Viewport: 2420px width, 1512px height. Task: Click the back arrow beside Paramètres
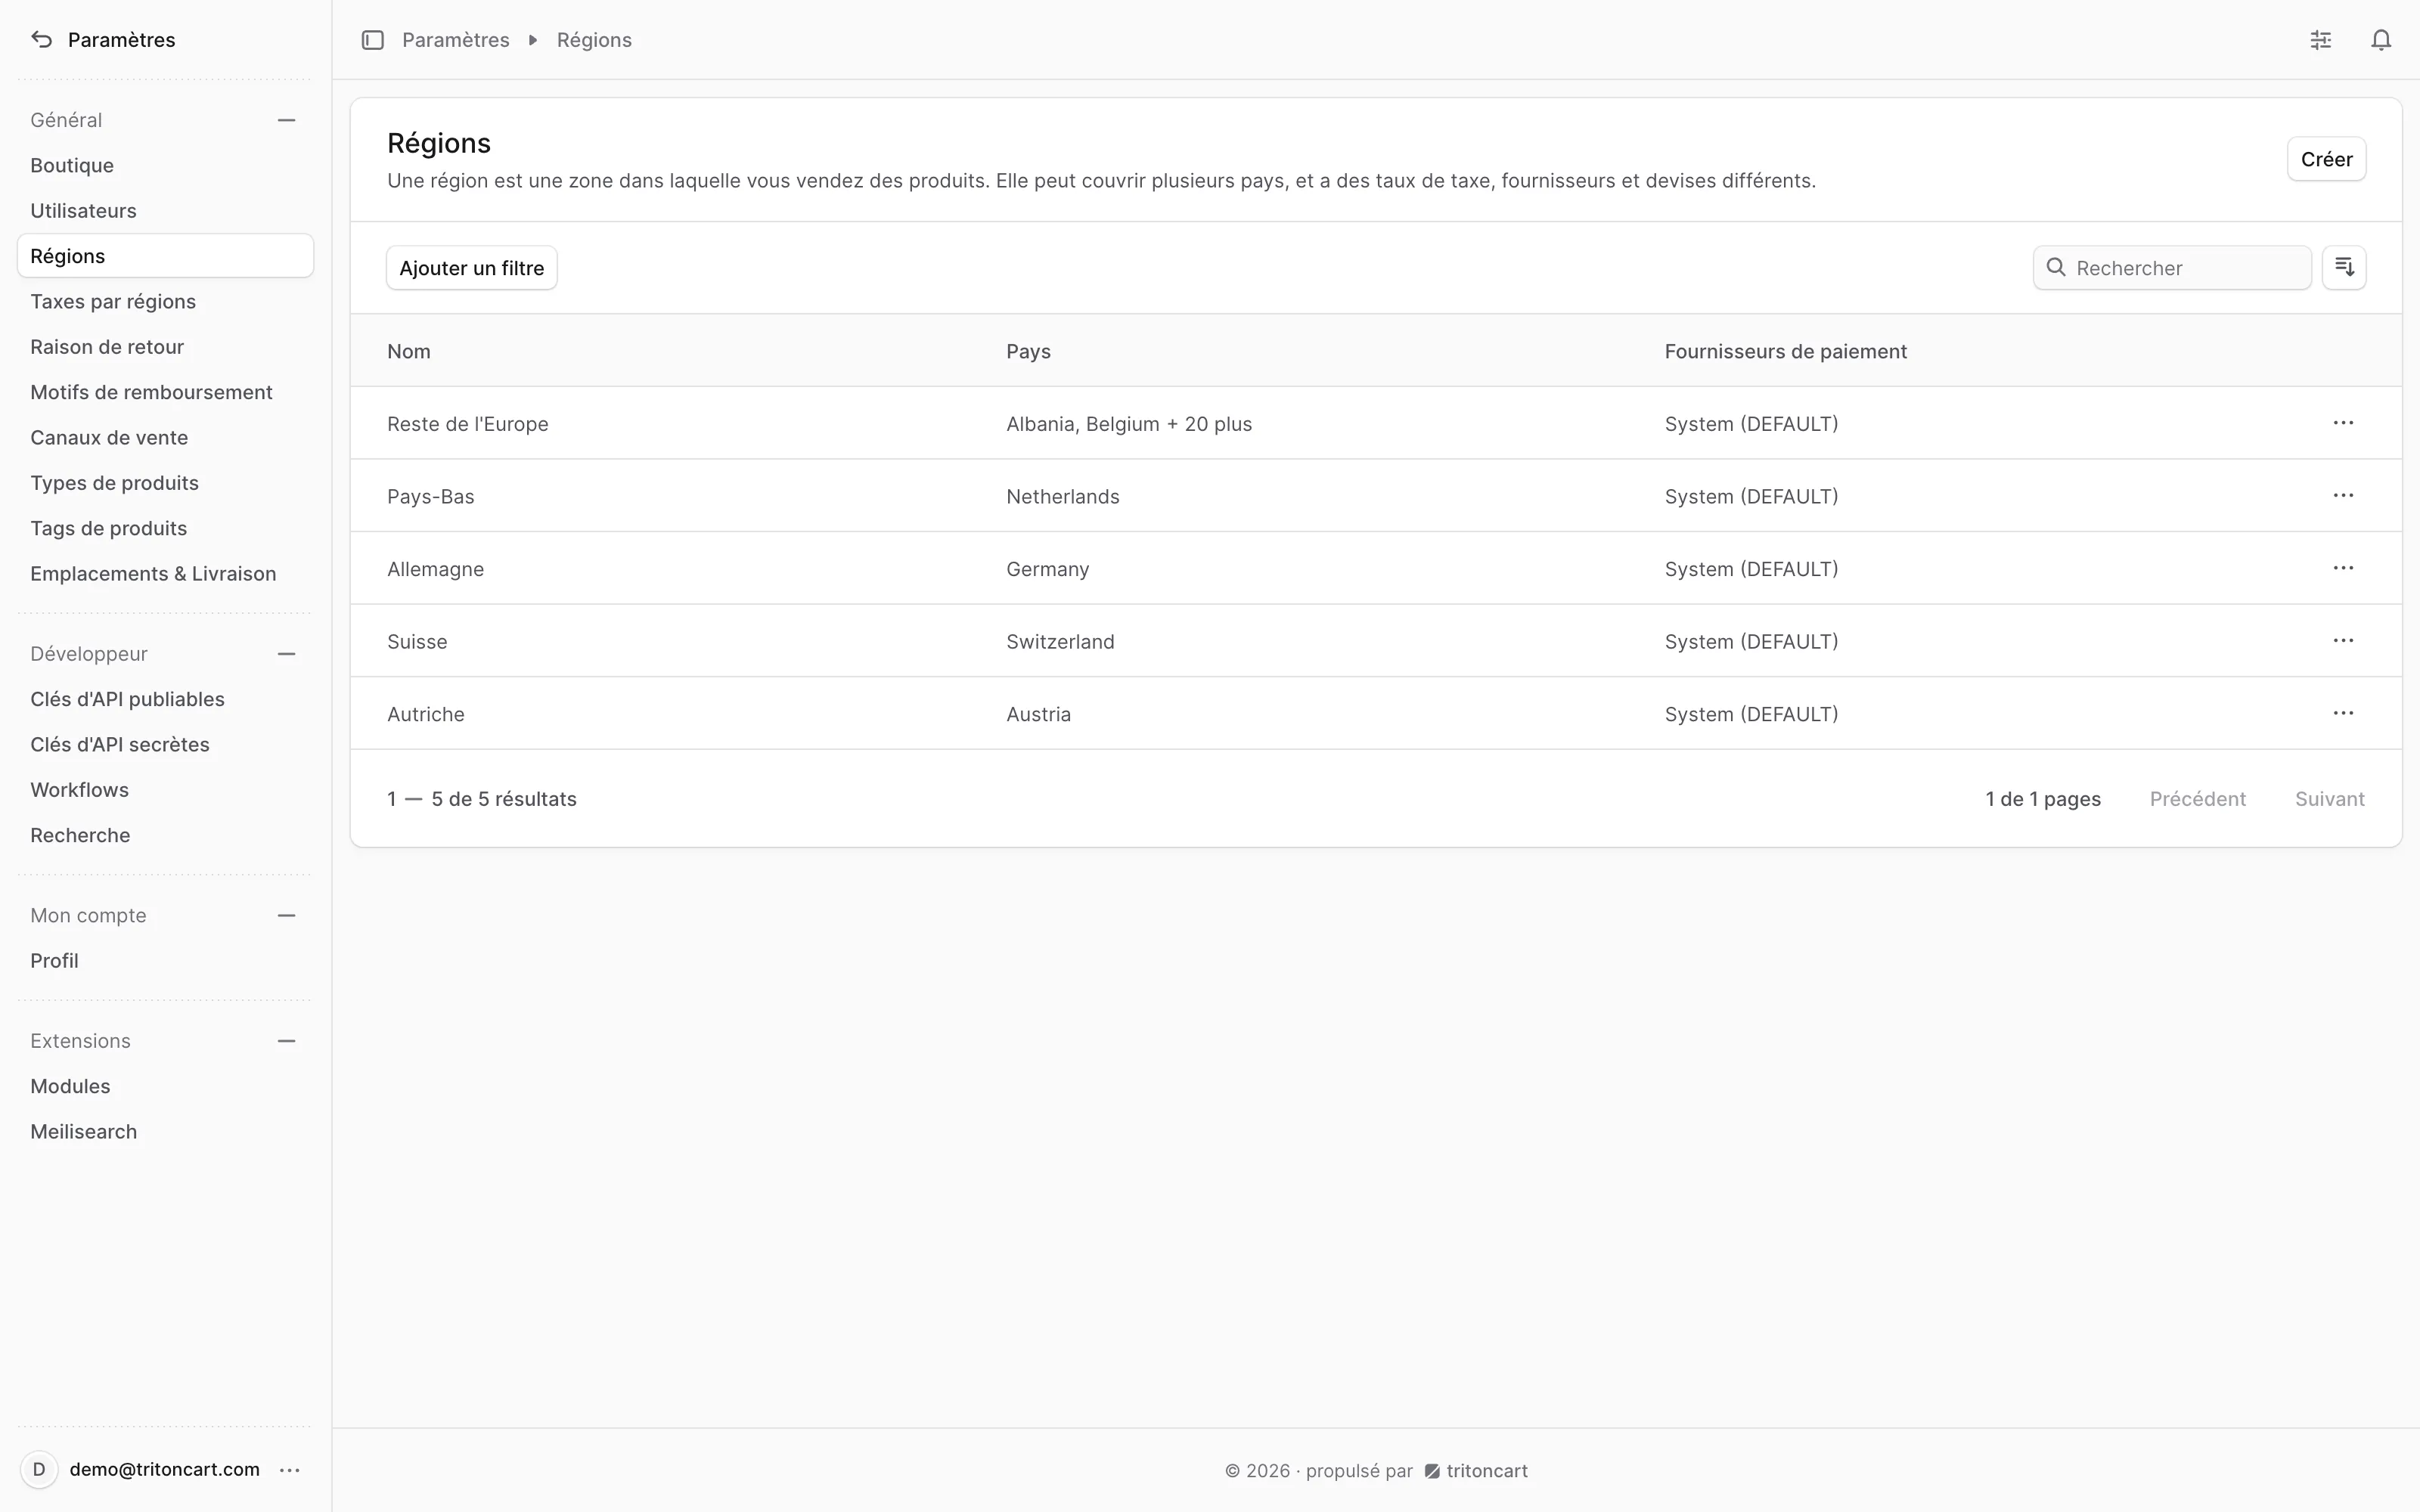(41, 40)
